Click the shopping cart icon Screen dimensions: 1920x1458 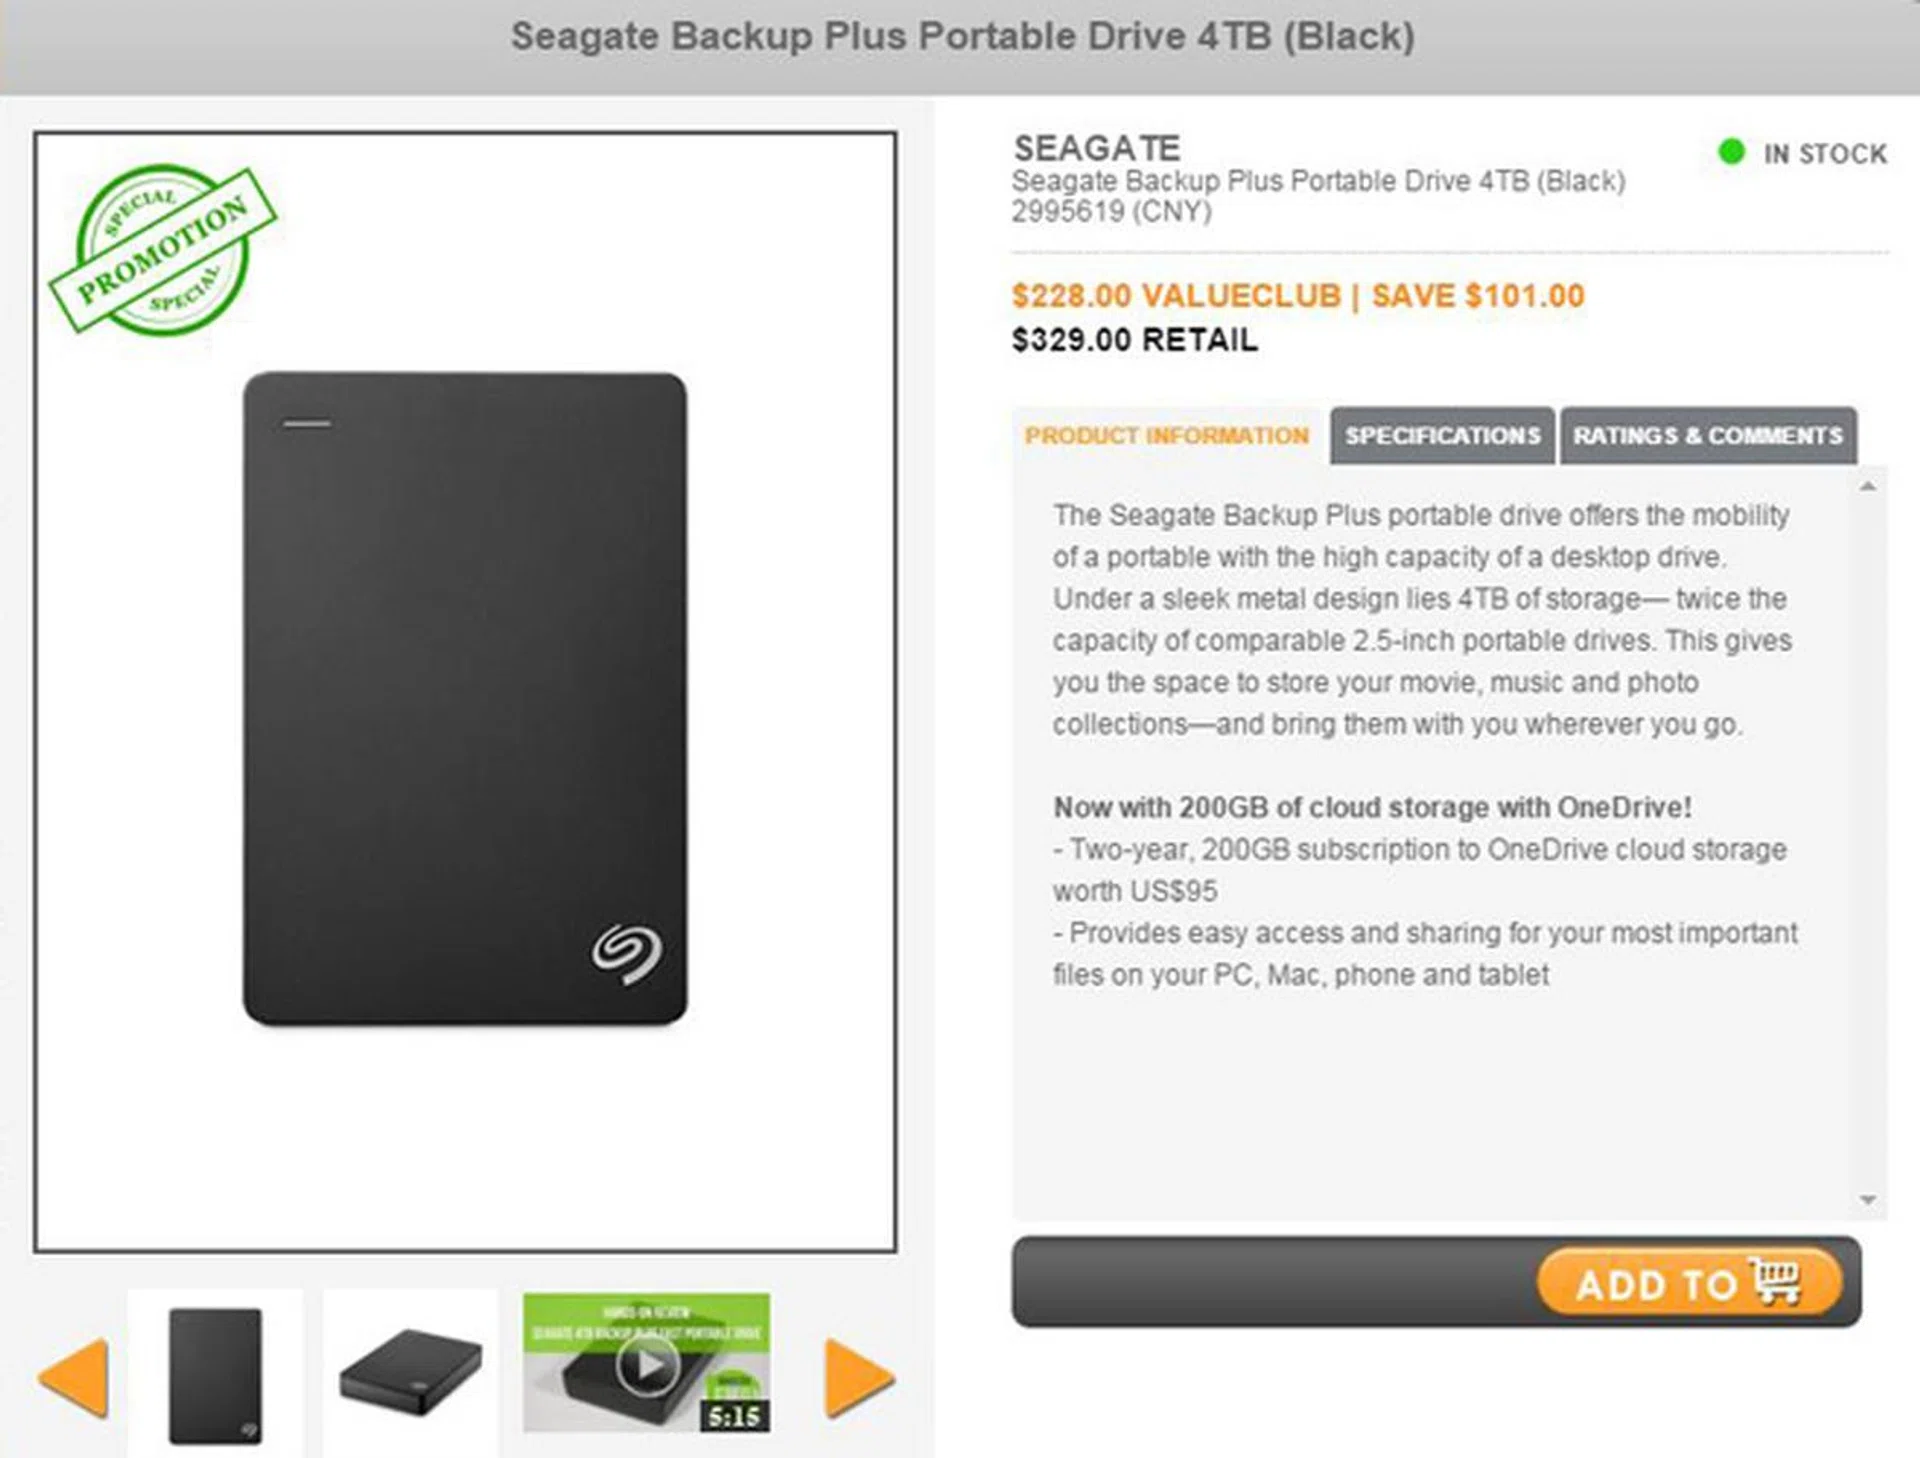1776,1281
